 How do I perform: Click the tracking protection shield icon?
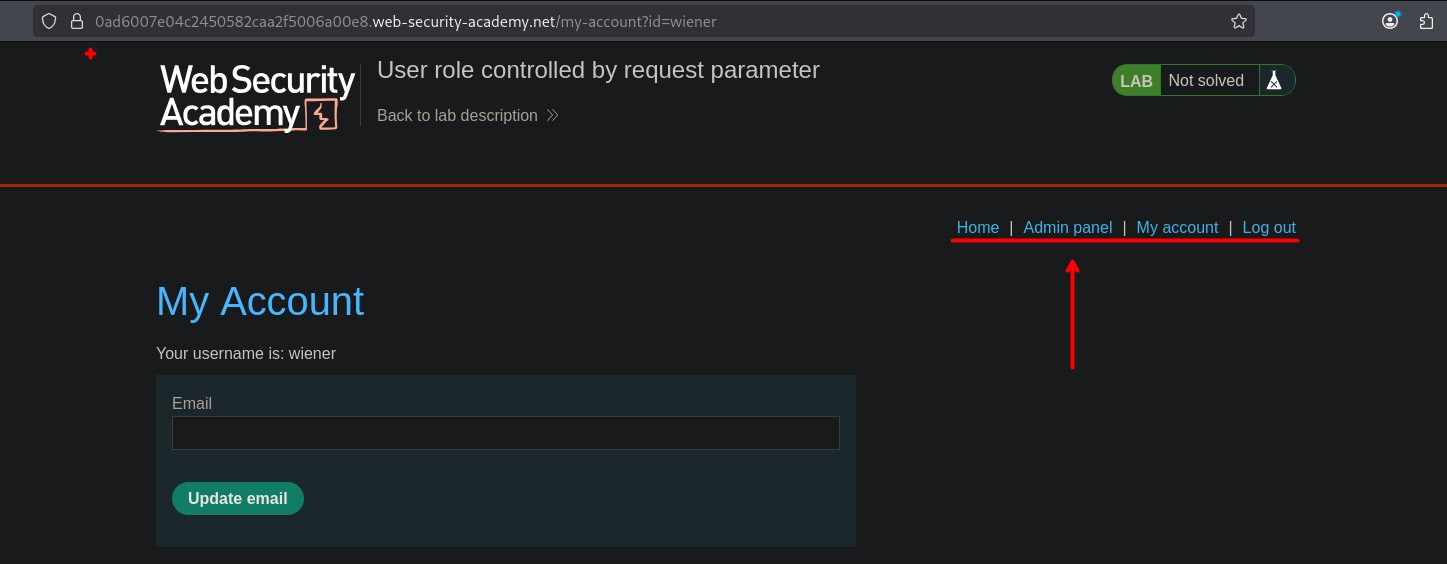pyautogui.click(x=49, y=21)
